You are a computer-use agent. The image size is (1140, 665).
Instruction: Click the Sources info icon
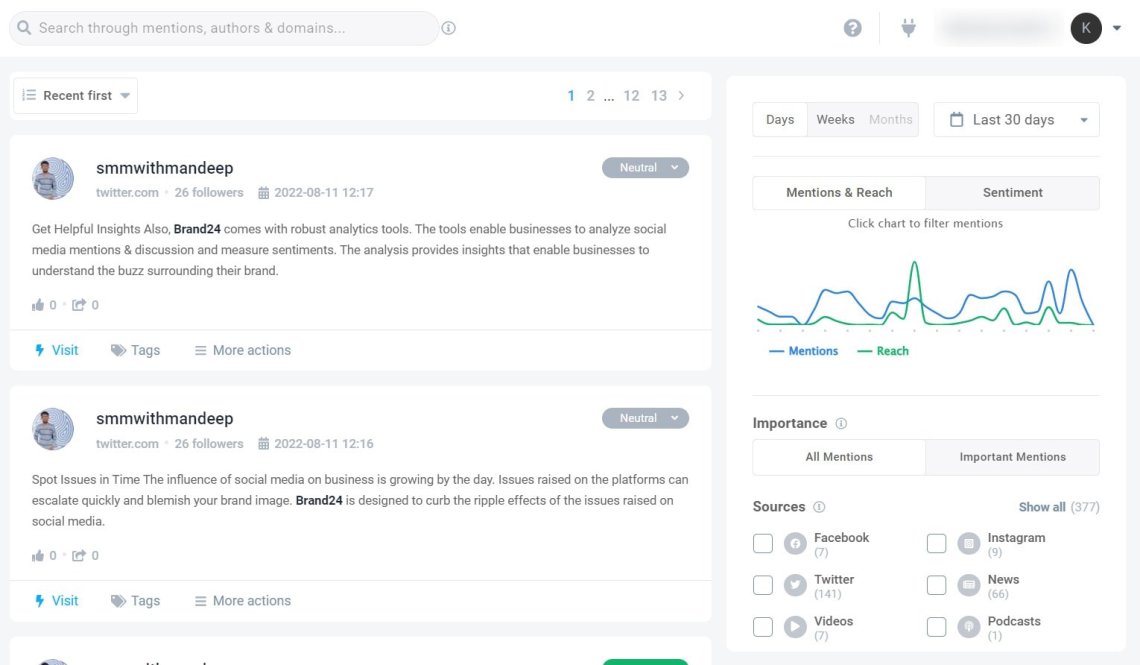[x=819, y=507]
